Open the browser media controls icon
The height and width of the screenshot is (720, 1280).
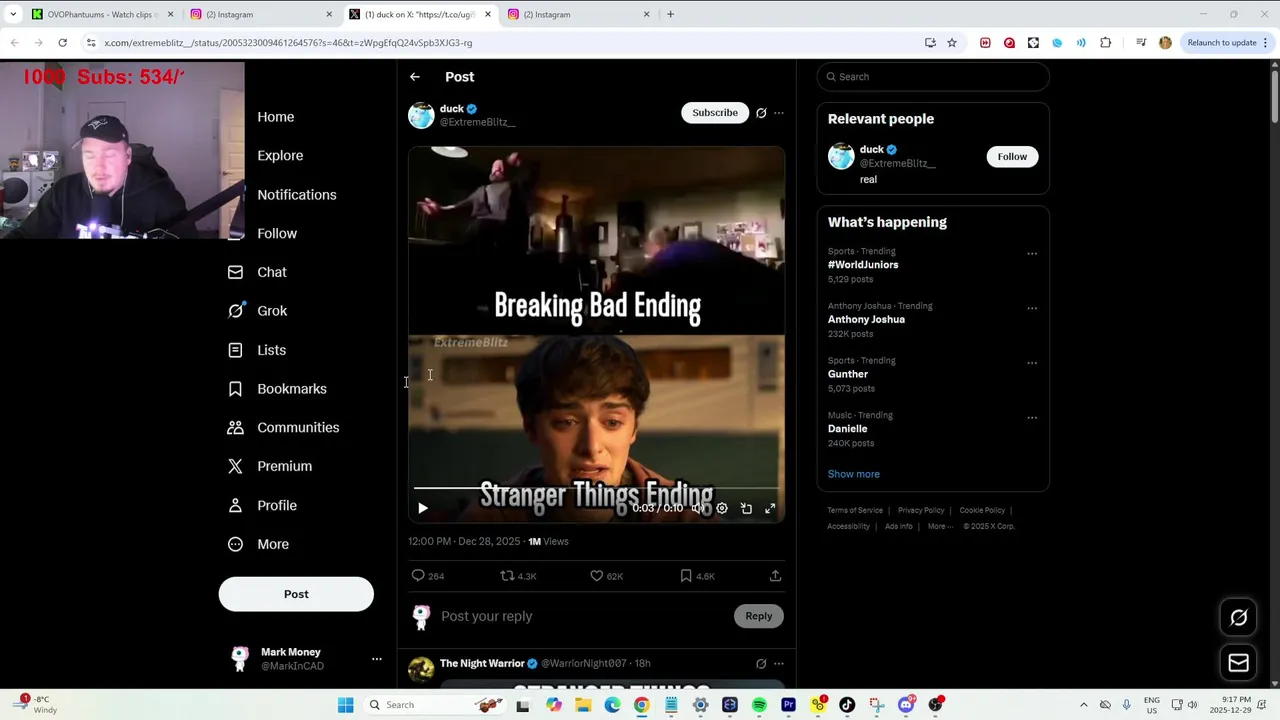1141,43
